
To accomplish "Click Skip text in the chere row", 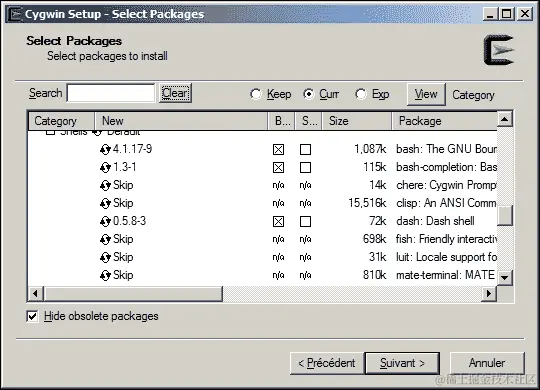I will tap(123, 185).
